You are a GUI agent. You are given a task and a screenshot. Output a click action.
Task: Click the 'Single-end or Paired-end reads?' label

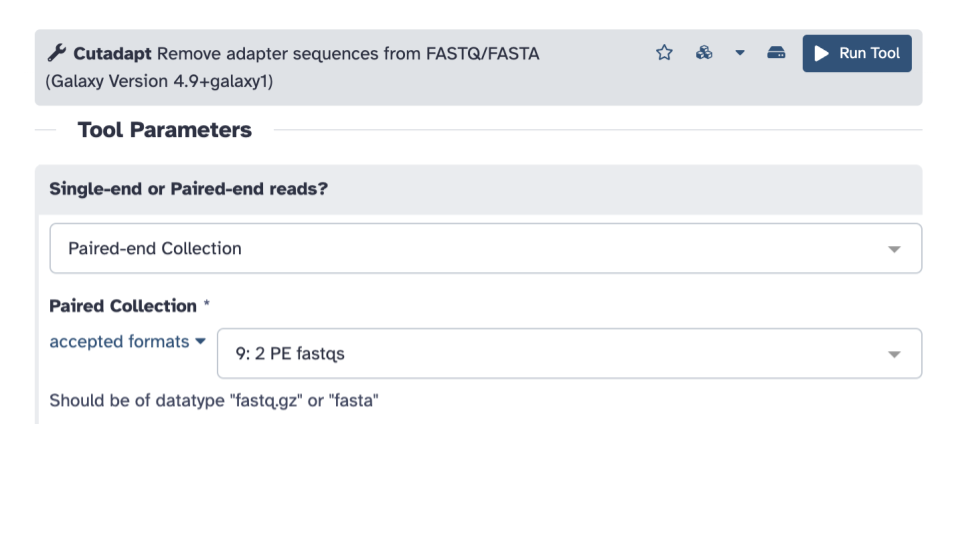click(189, 189)
